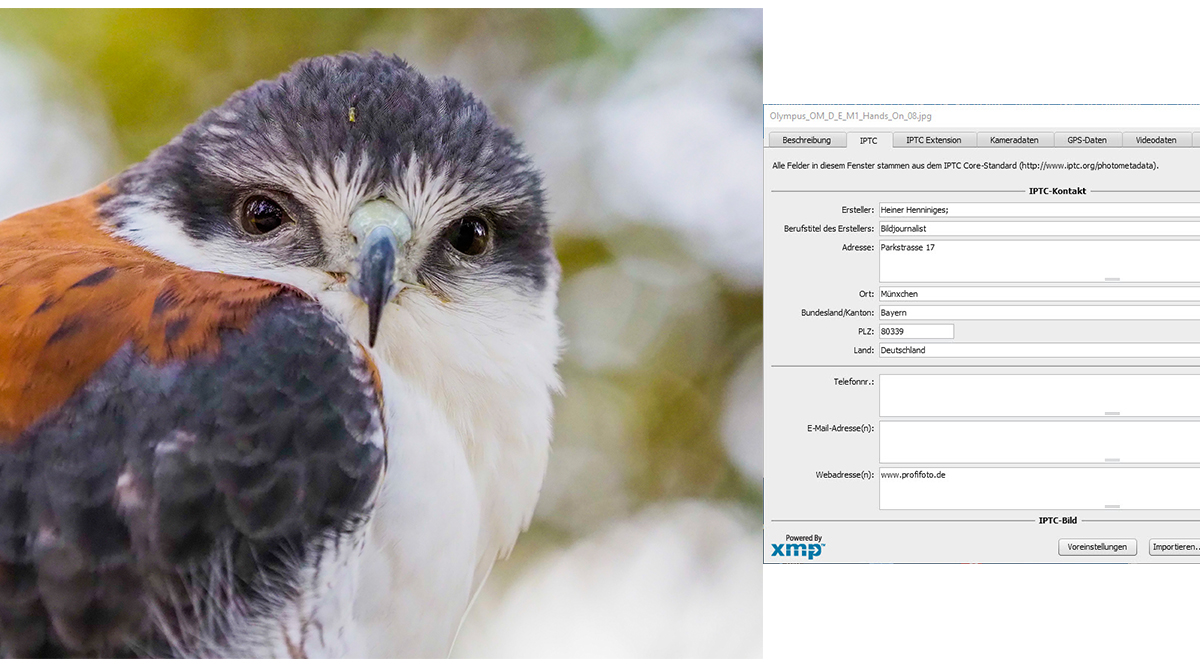Image resolution: width=1200 pixels, height=667 pixels.
Task: Edit the PLZ field showing 80339
Action: (x=916, y=331)
